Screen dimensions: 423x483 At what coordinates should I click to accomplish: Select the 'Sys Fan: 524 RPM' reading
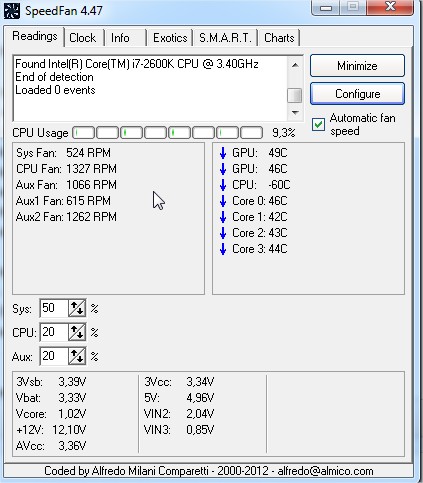[x=63, y=153]
